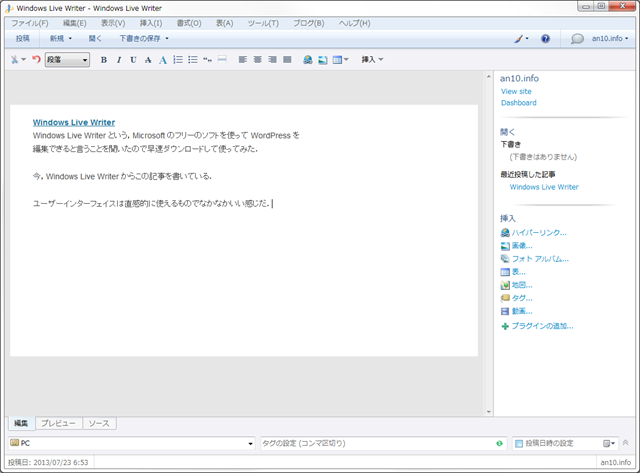Collapse the properties panel chevron

coord(625,442)
